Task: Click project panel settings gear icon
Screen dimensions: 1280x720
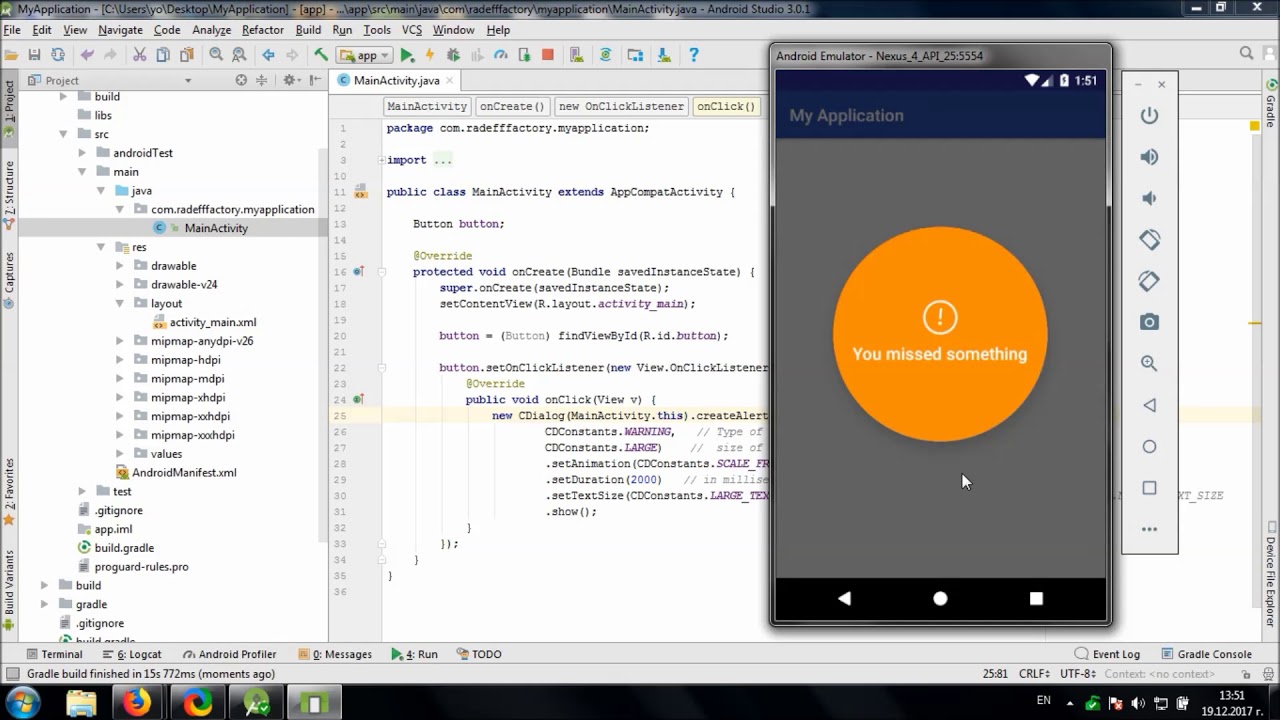Action: [x=289, y=80]
